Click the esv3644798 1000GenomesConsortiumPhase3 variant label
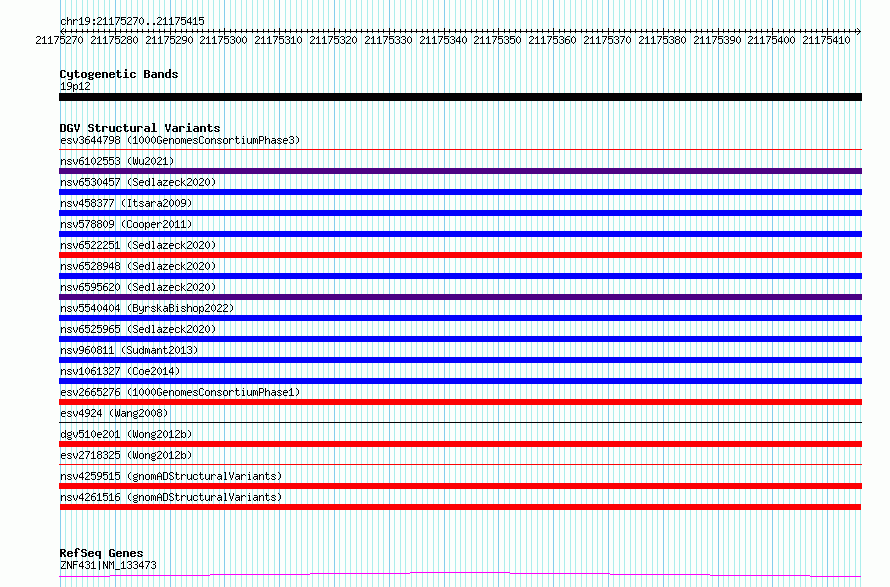Image resolution: width=890 pixels, height=587 pixels. pyautogui.click(x=180, y=140)
